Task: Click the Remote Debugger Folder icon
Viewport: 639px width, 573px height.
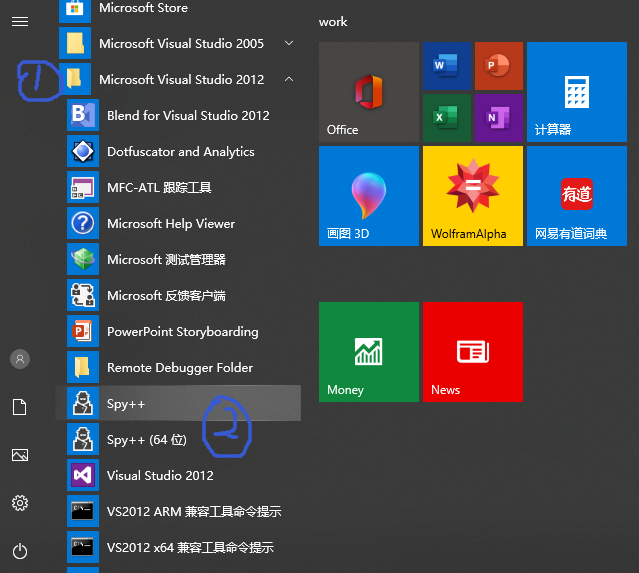Action: pos(83,367)
